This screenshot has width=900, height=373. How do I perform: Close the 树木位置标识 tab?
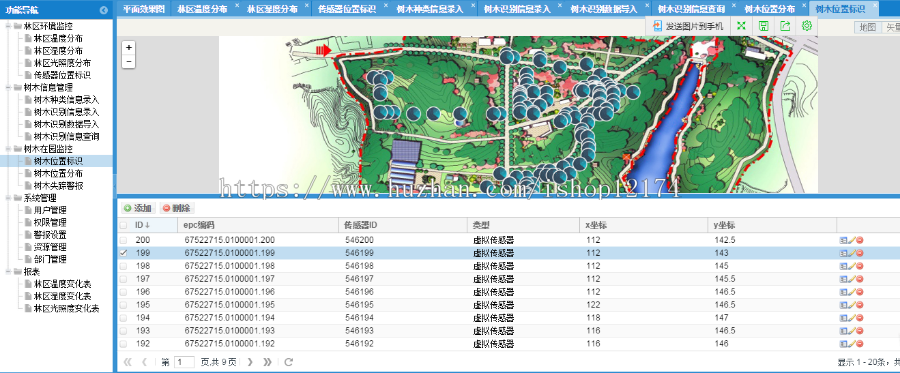point(874,6)
